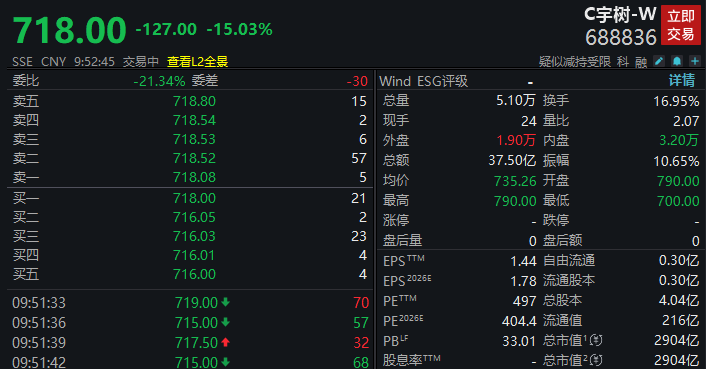Click the currency icon beside 总市值²
This screenshot has height=369, width=706.
[596, 360]
